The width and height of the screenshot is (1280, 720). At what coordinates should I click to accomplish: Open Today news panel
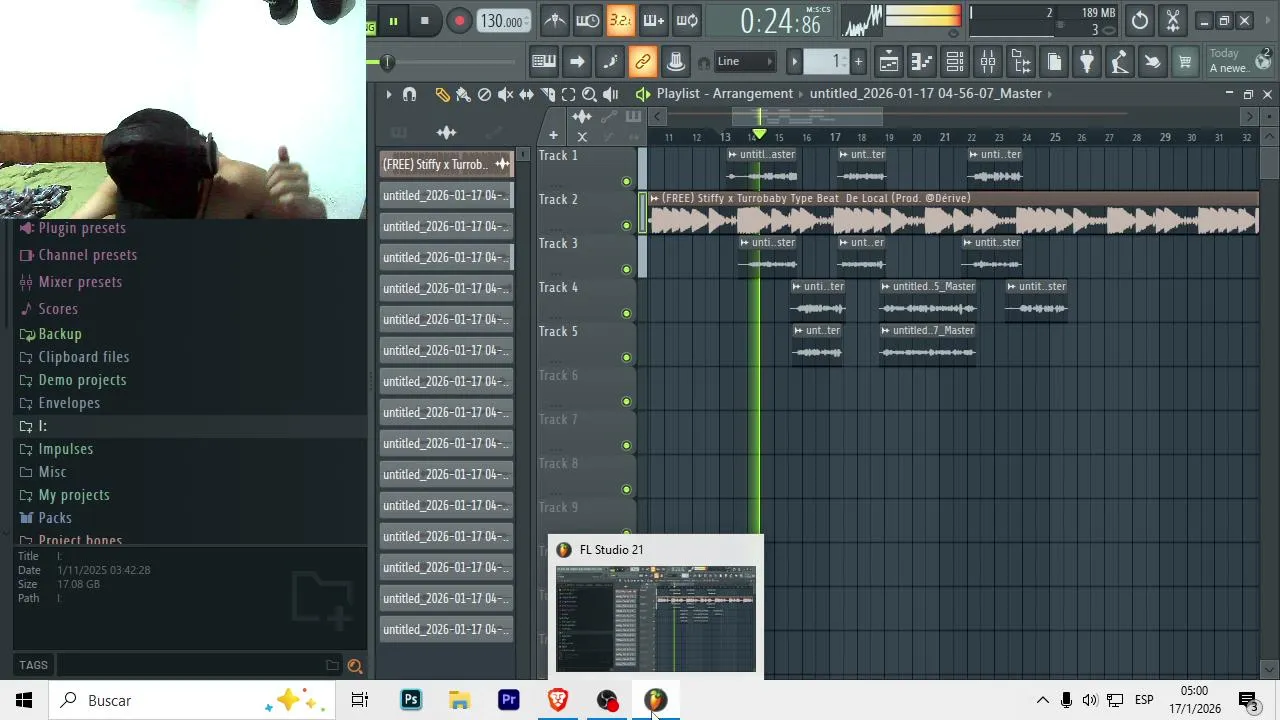[x=1238, y=61]
